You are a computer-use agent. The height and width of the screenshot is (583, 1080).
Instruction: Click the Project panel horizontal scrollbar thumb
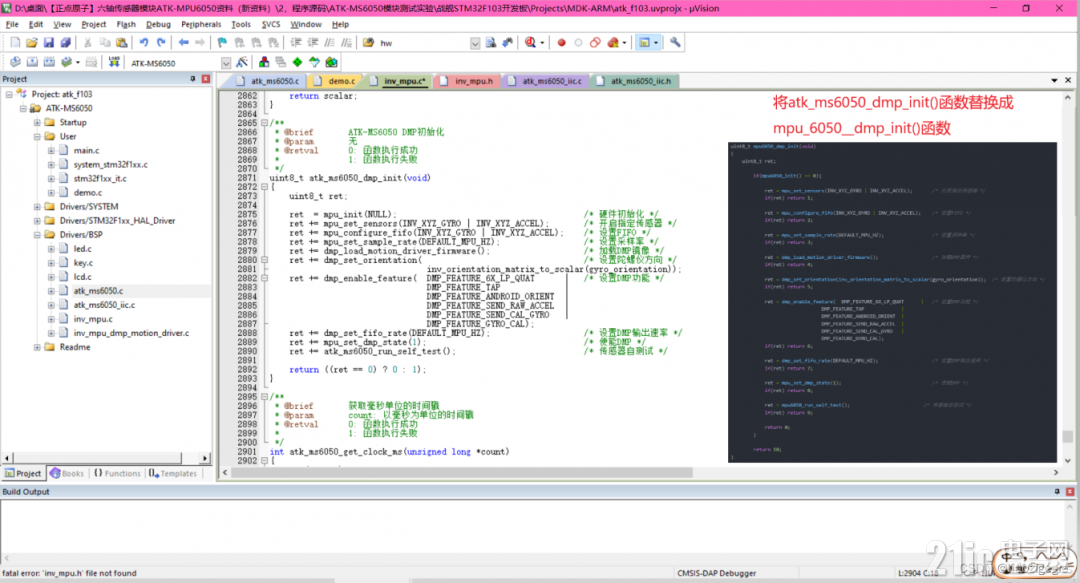tap(97, 458)
